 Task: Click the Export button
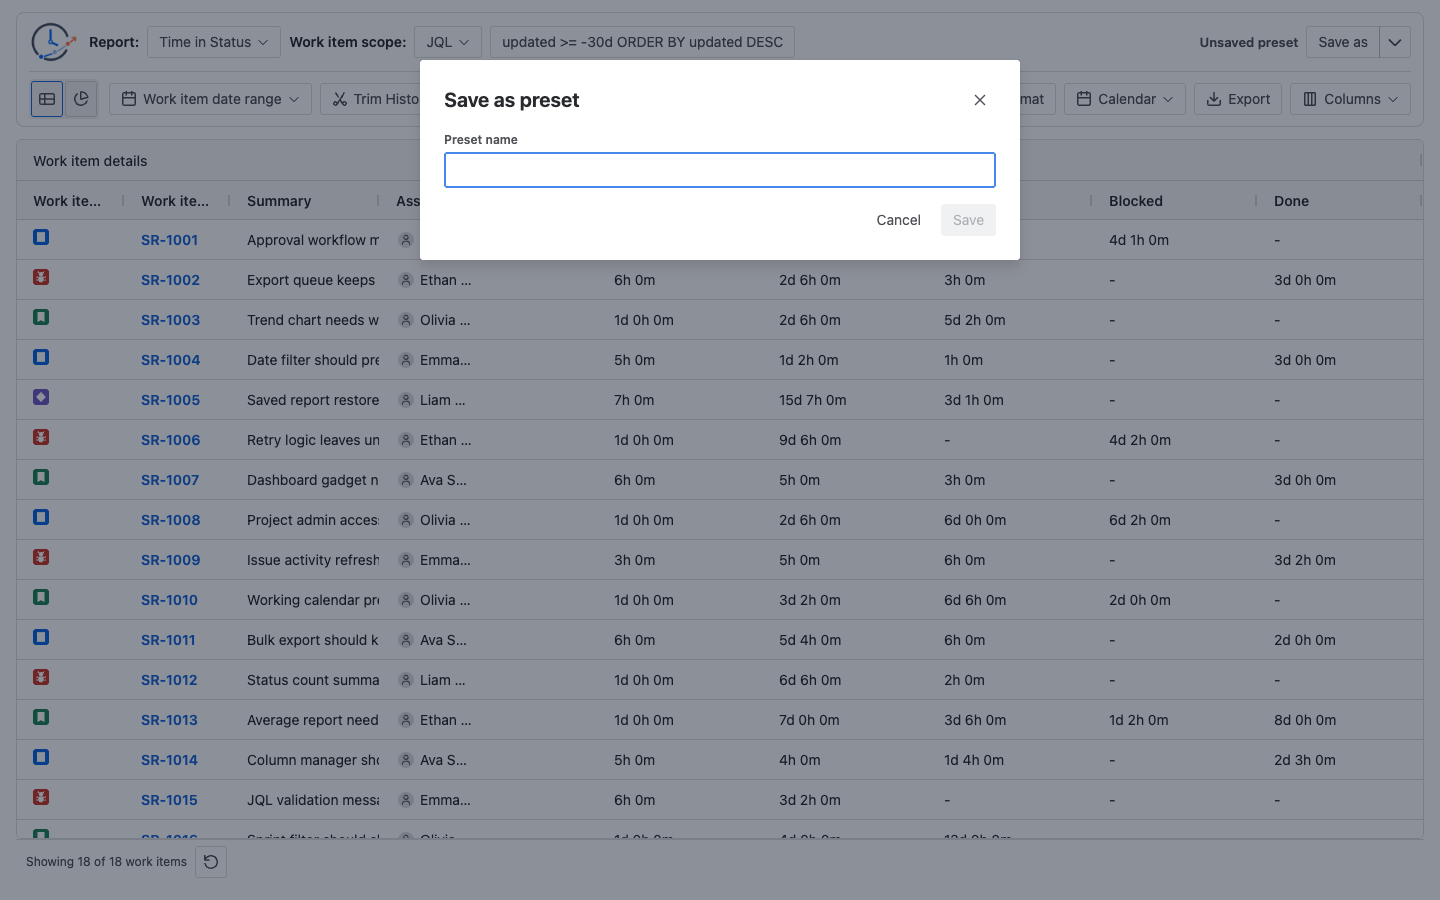click(1238, 99)
